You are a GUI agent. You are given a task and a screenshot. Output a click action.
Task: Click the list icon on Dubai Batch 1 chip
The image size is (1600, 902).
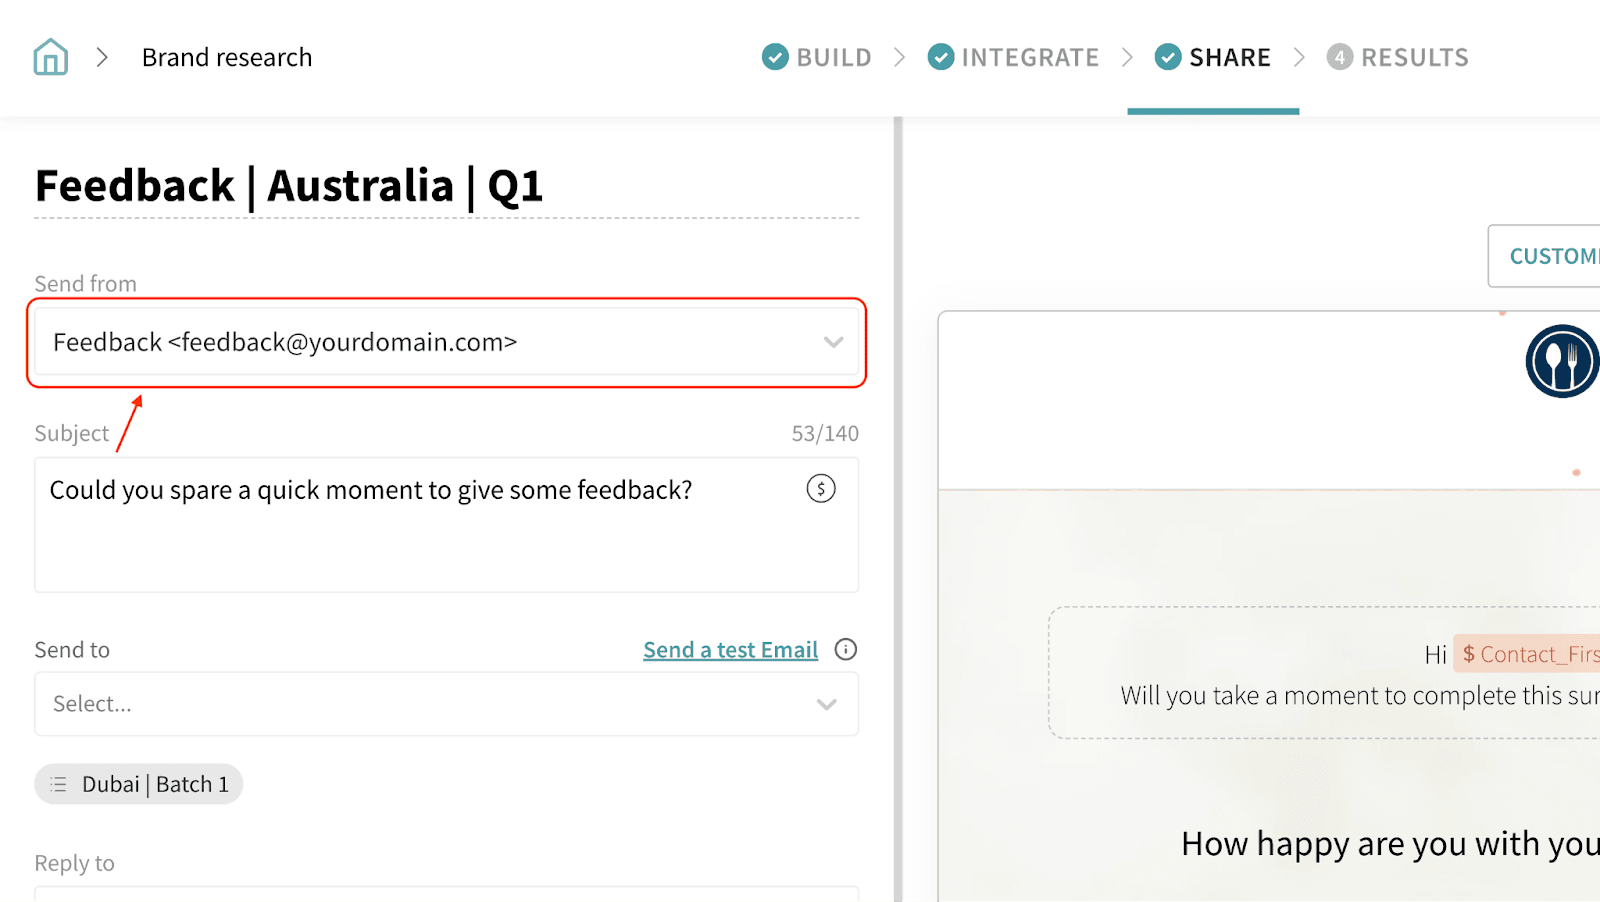point(59,785)
